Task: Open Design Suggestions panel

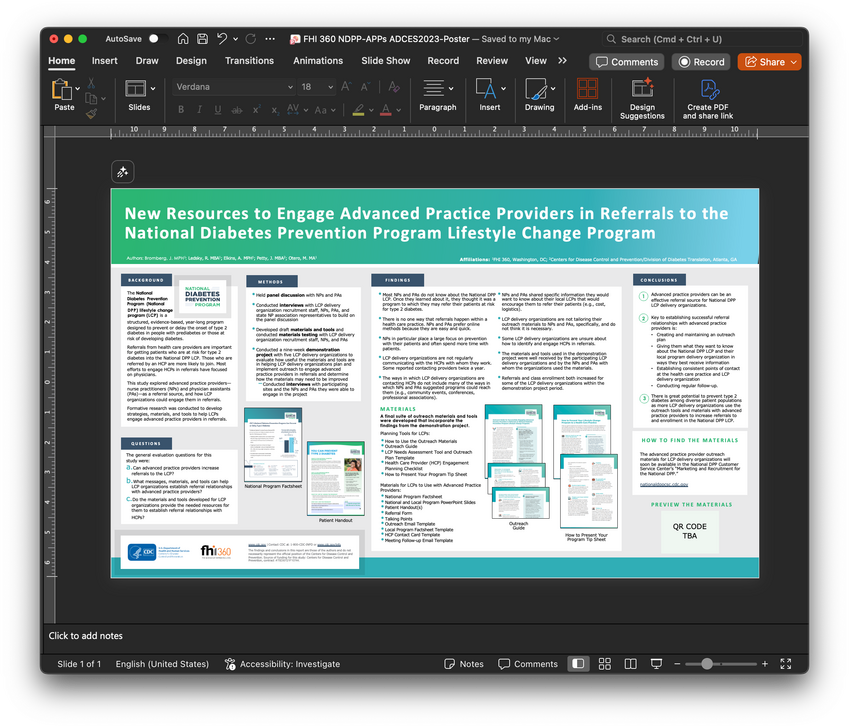Action: coord(642,96)
